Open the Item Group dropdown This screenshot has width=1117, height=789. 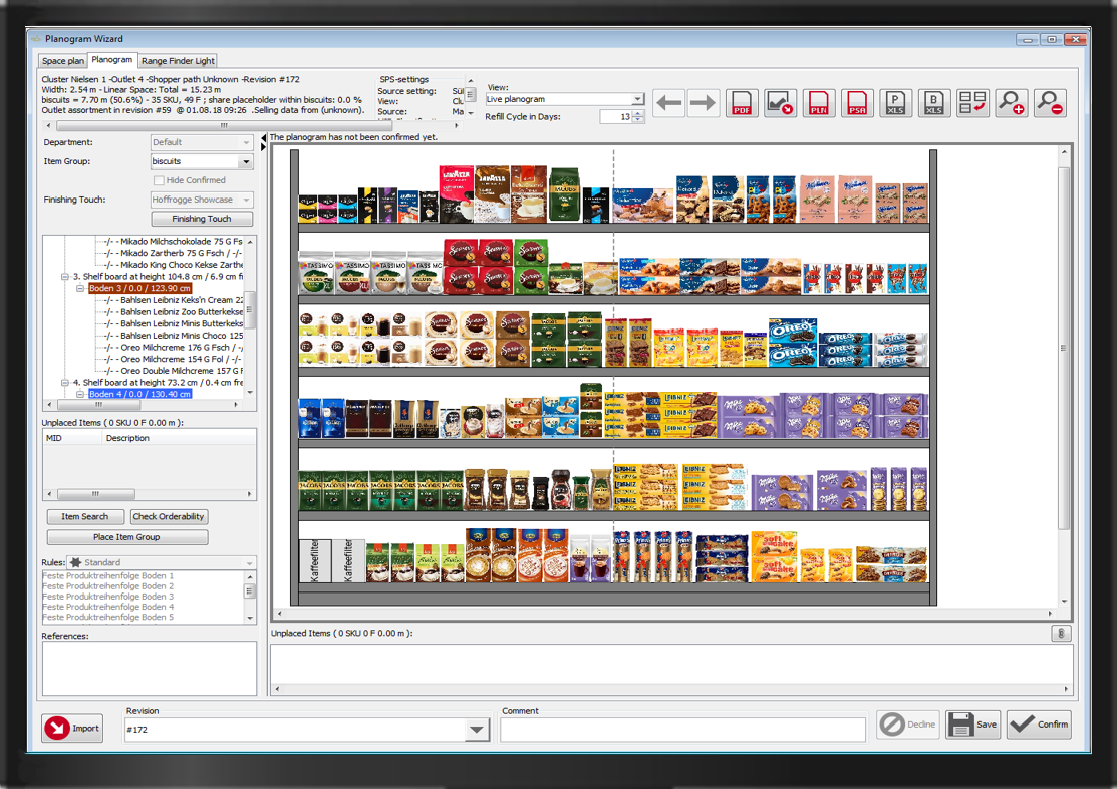coord(246,162)
